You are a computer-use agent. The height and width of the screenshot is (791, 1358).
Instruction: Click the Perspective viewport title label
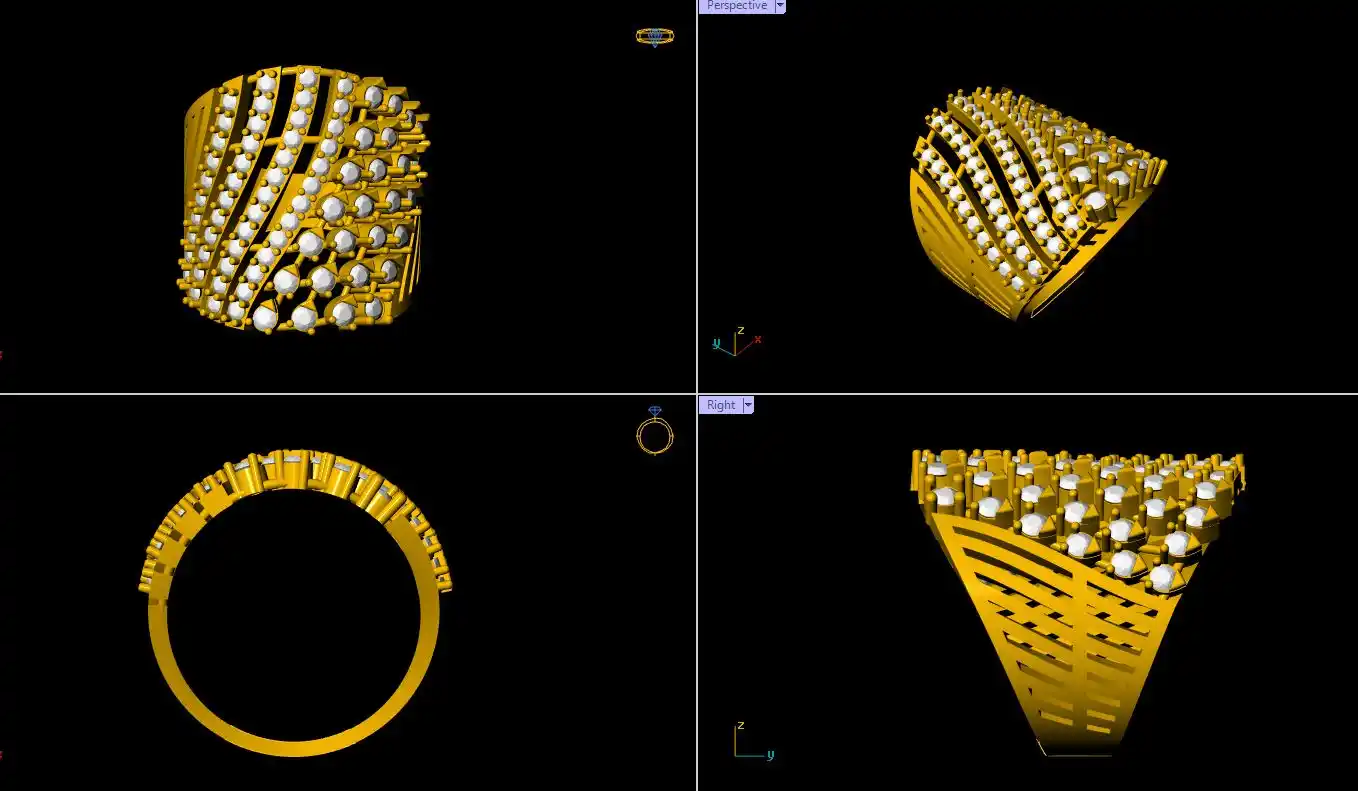click(x=736, y=6)
